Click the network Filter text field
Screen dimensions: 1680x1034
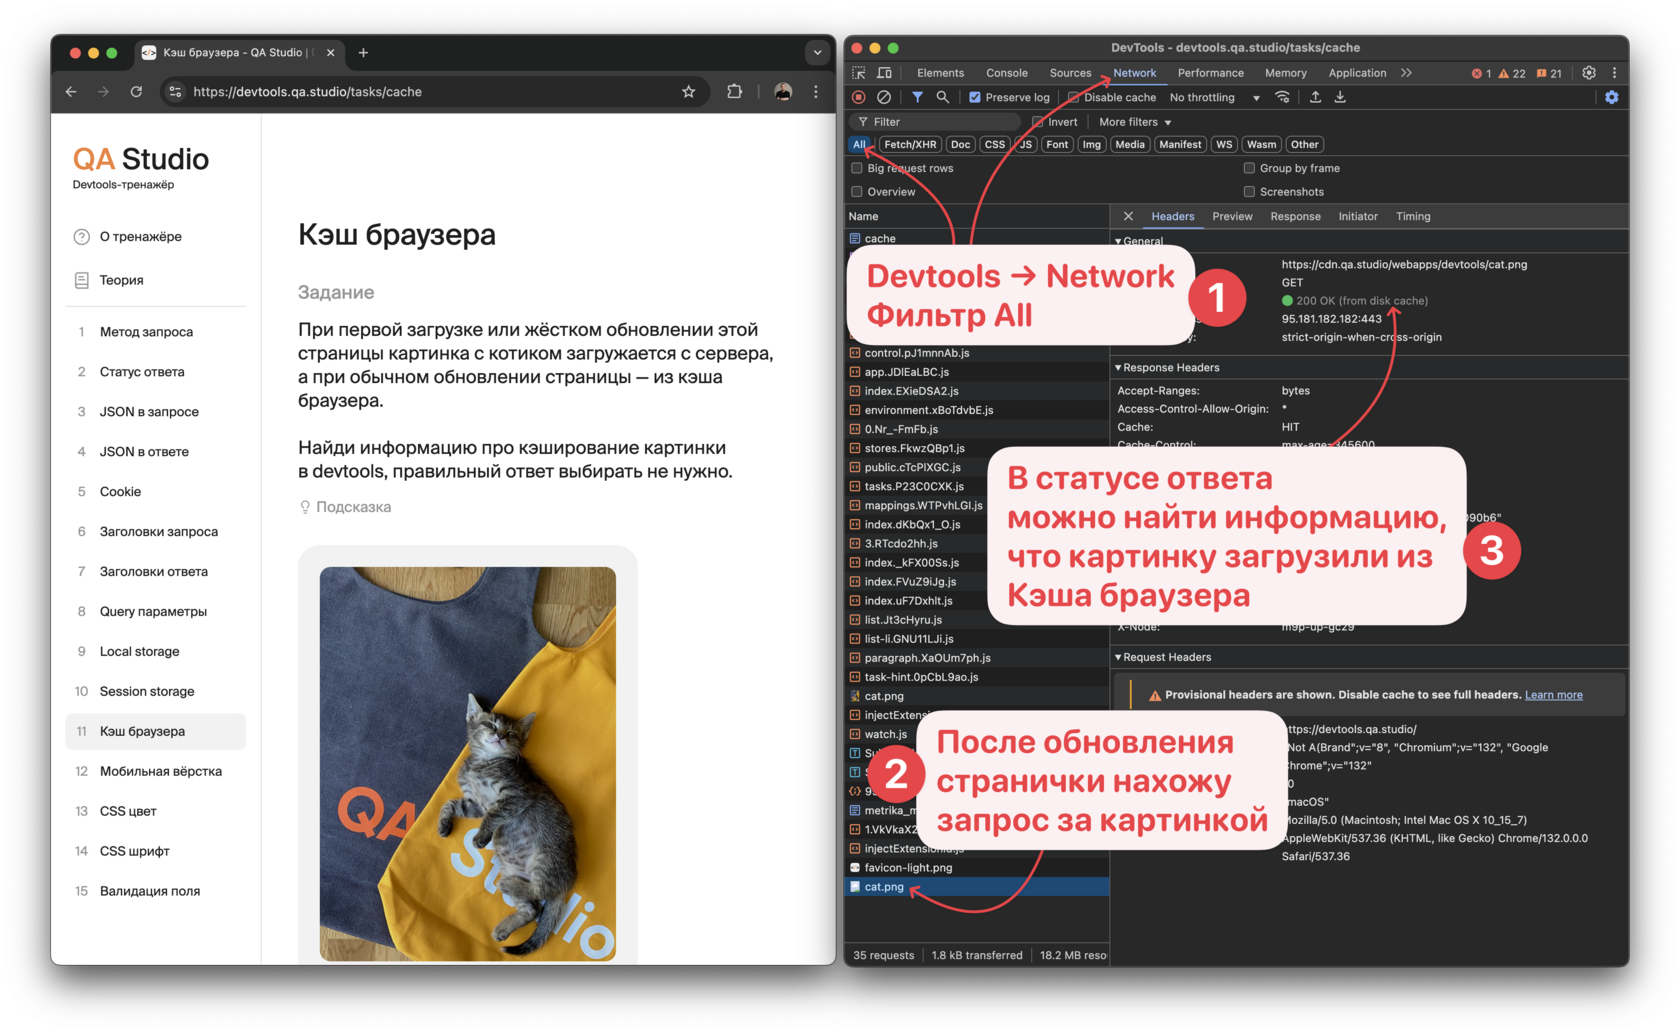tap(935, 122)
